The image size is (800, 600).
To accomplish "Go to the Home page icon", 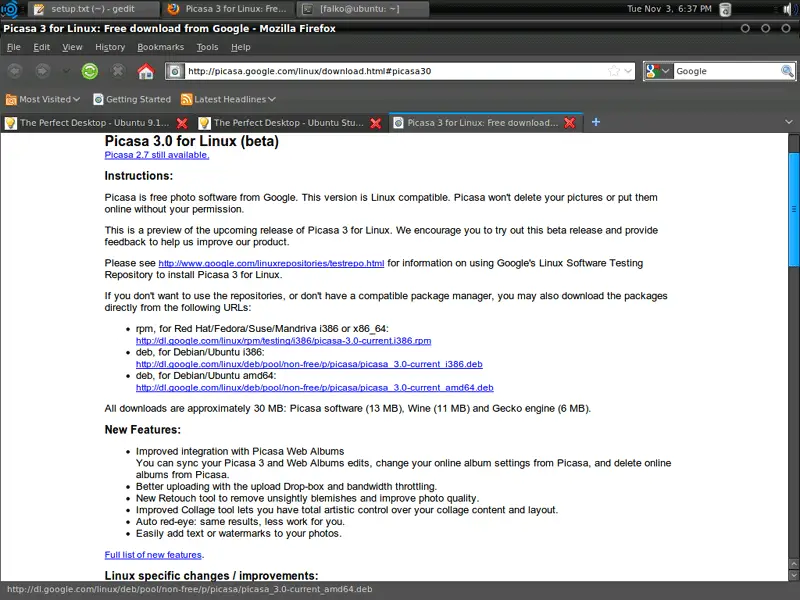I will [x=146, y=71].
